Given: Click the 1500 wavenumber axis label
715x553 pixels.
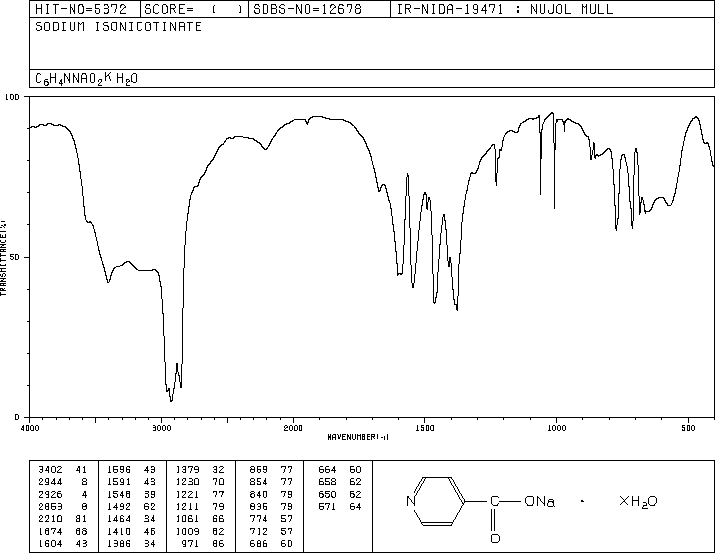Looking at the screenshot, I should pos(425,428).
